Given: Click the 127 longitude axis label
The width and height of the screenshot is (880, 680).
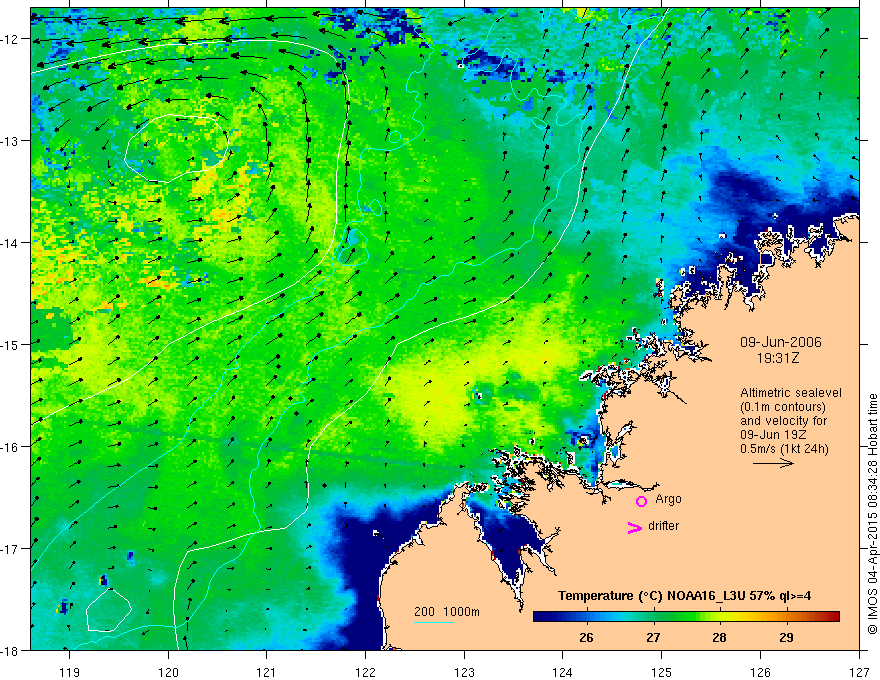Looking at the screenshot, I should (859, 673).
